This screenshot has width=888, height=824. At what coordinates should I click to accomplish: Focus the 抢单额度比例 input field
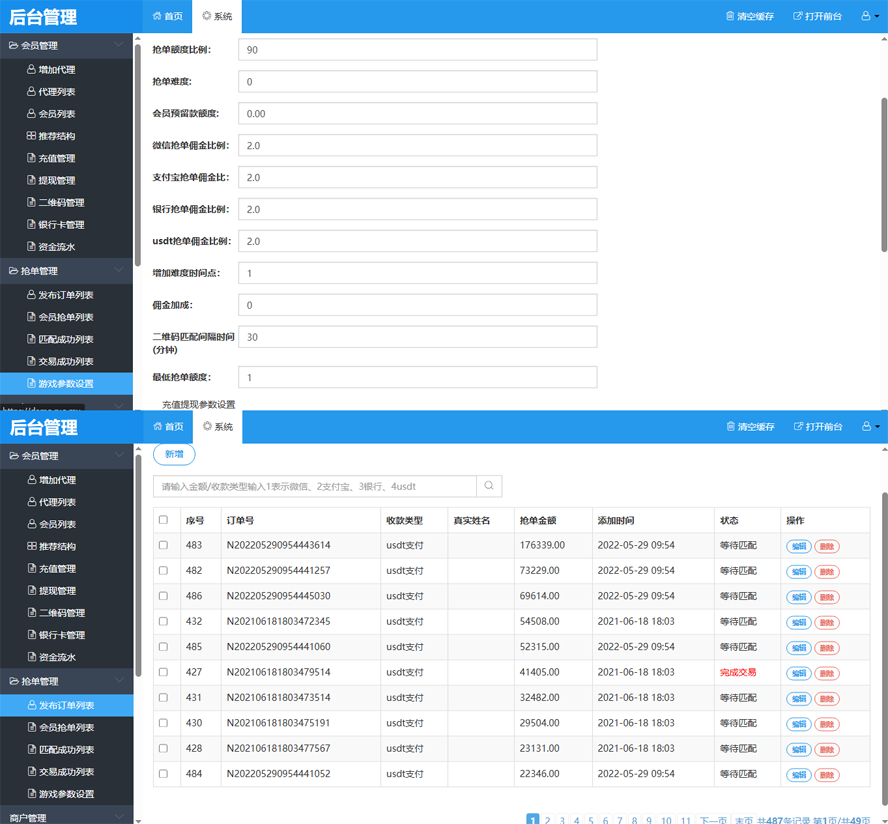pos(417,50)
